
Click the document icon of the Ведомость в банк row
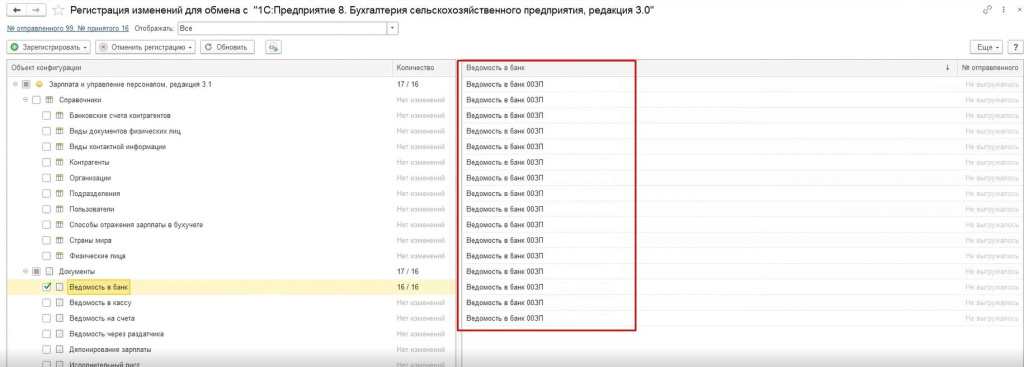pyautogui.click(x=60, y=287)
